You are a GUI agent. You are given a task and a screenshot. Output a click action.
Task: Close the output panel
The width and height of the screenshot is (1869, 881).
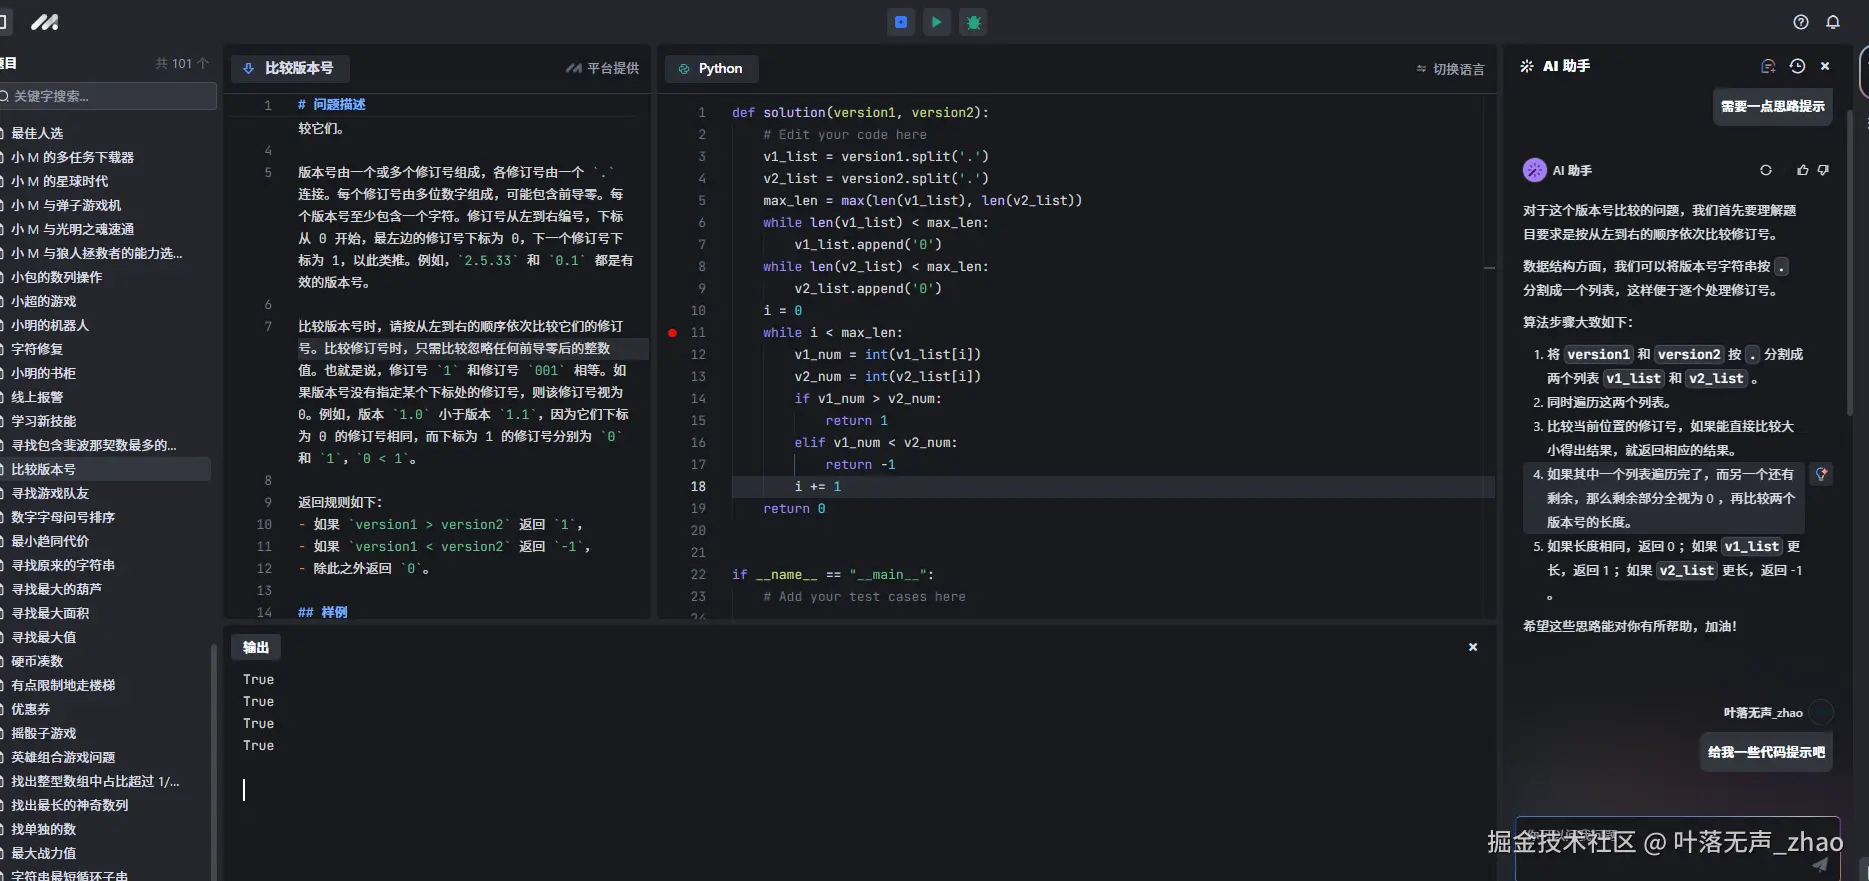tap(1472, 647)
